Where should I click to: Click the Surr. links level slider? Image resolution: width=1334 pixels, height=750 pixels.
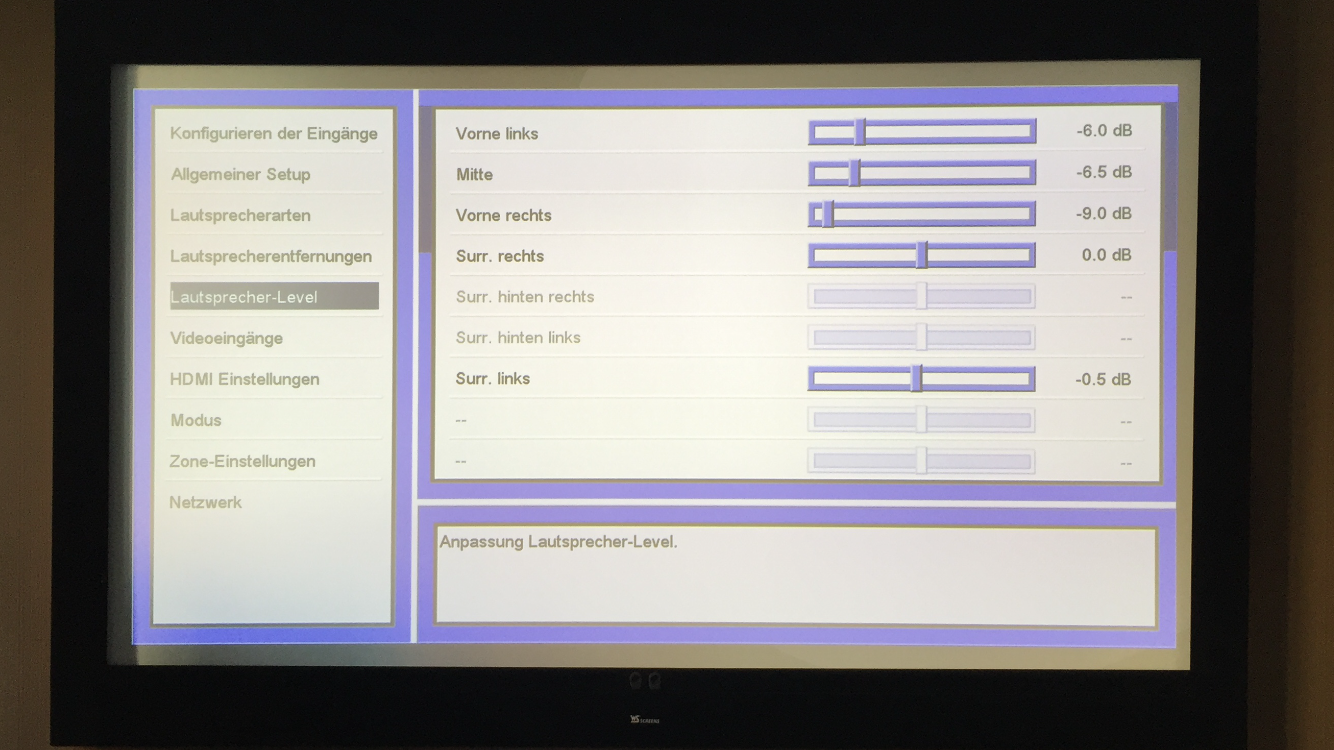921,379
